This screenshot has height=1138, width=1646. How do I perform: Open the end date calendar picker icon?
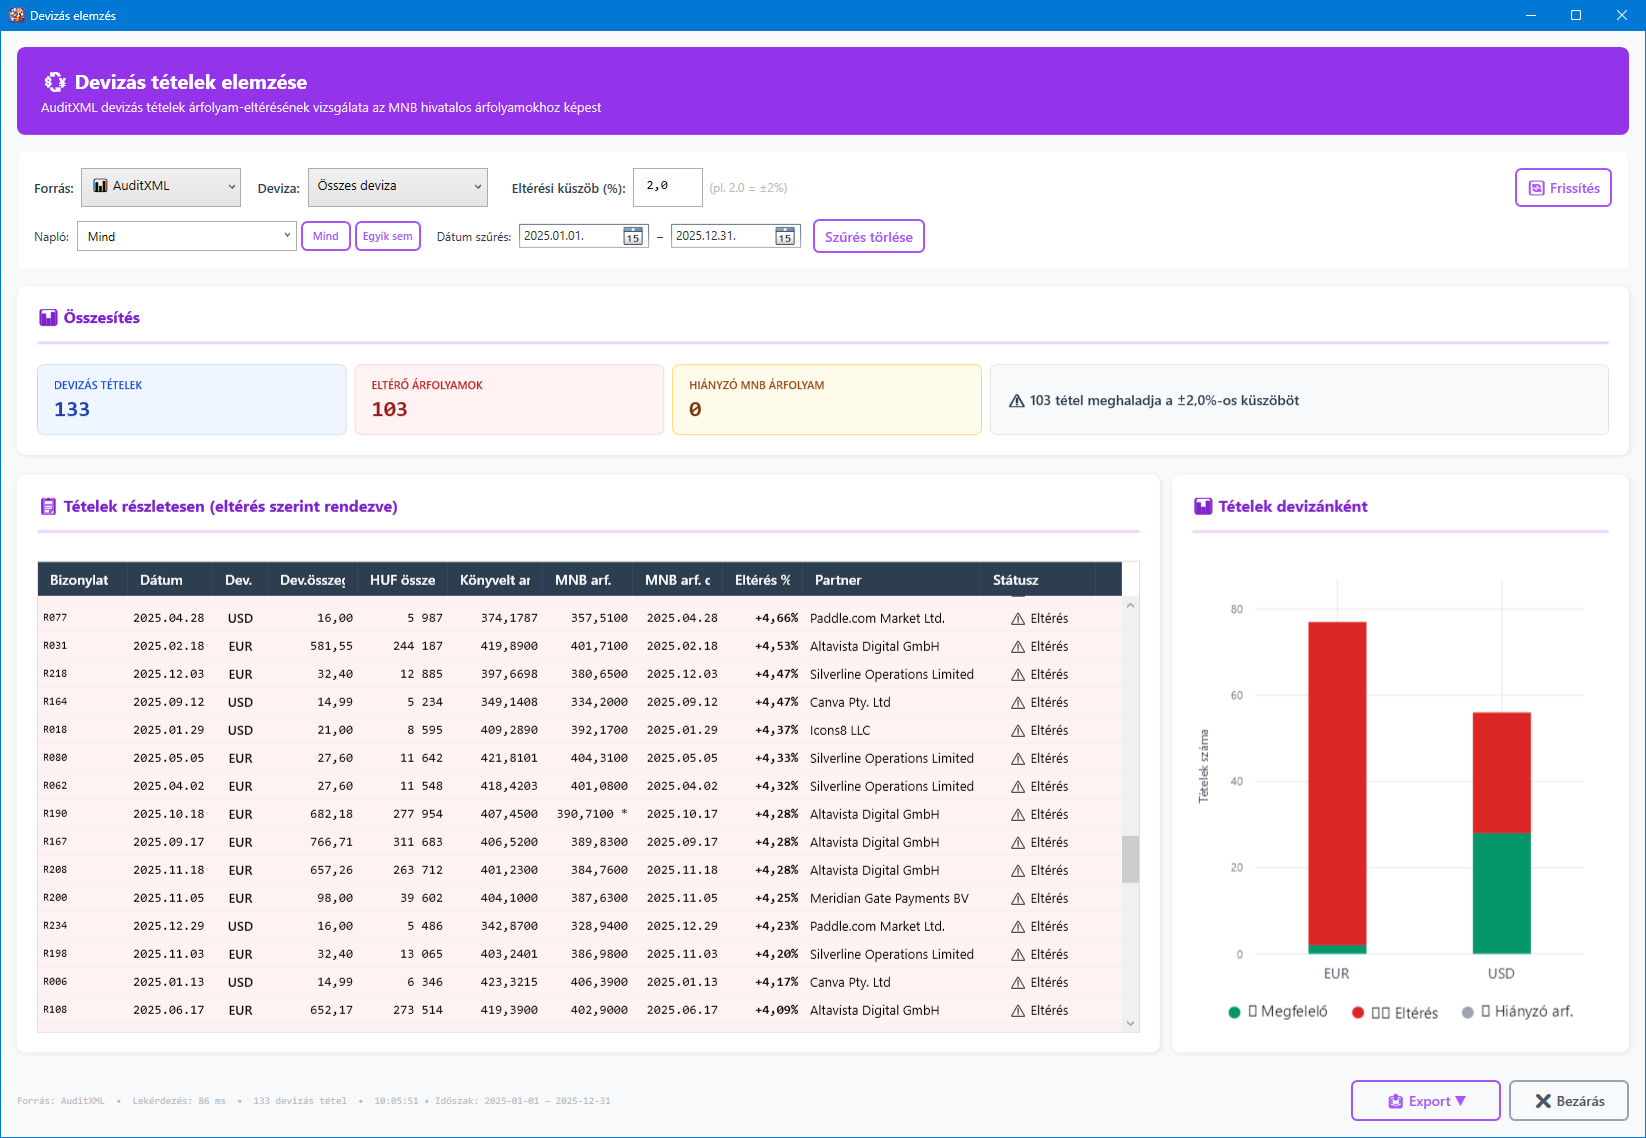[785, 237]
